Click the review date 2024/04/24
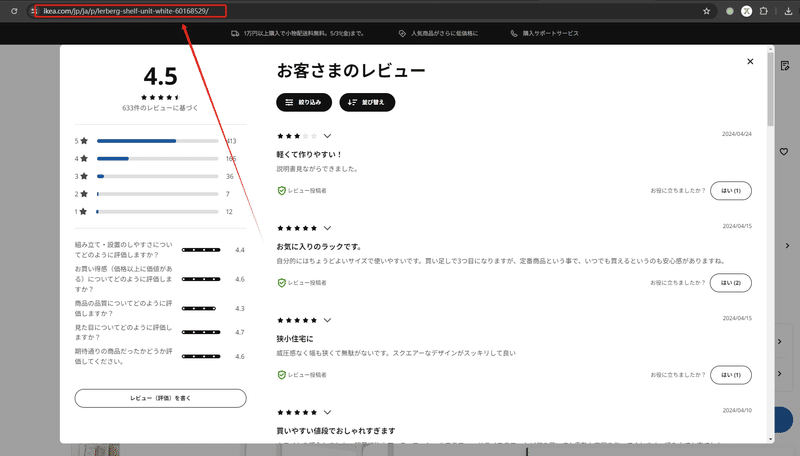Image resolution: width=800 pixels, height=456 pixels. click(x=737, y=134)
